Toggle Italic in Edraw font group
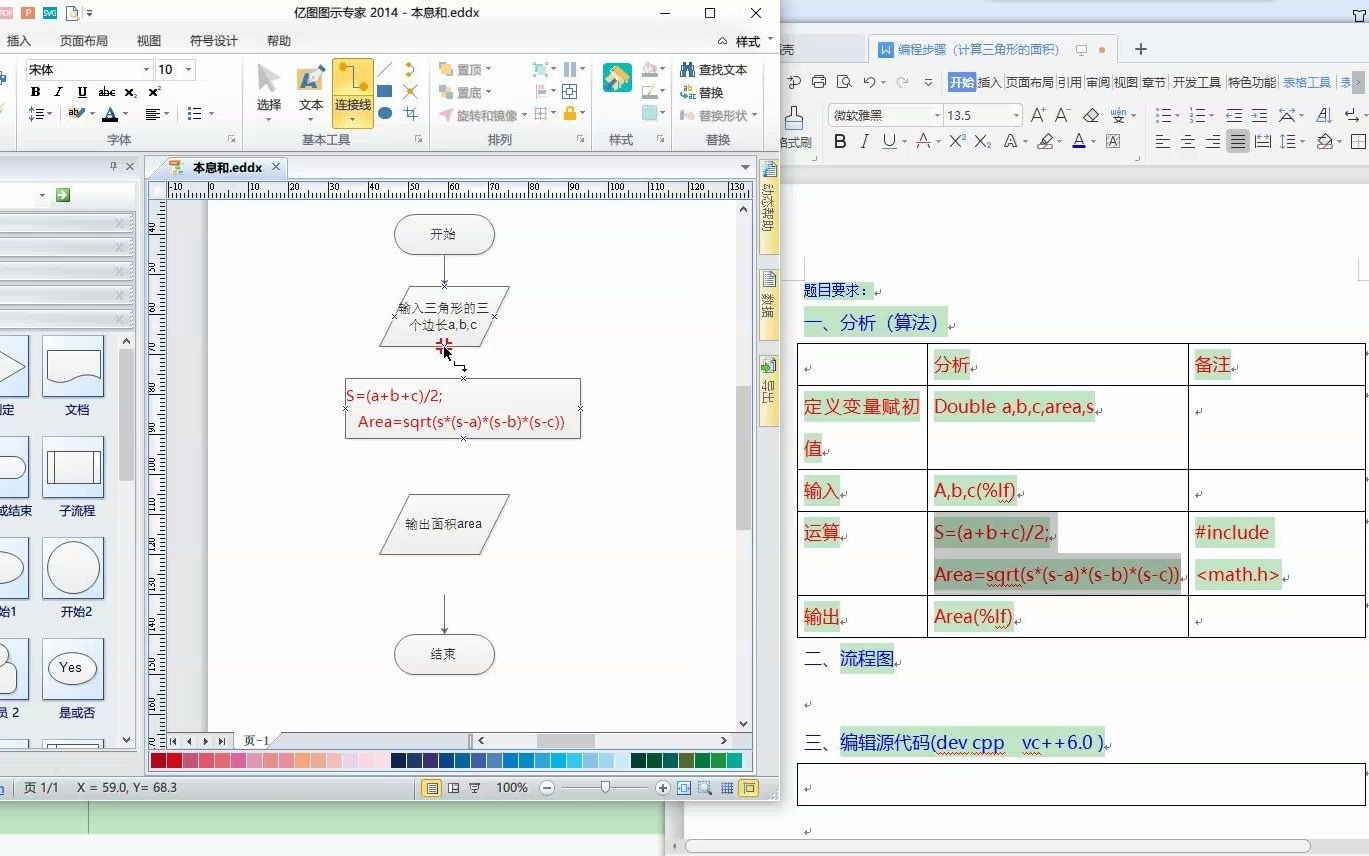This screenshot has width=1369, height=856. pyautogui.click(x=58, y=92)
